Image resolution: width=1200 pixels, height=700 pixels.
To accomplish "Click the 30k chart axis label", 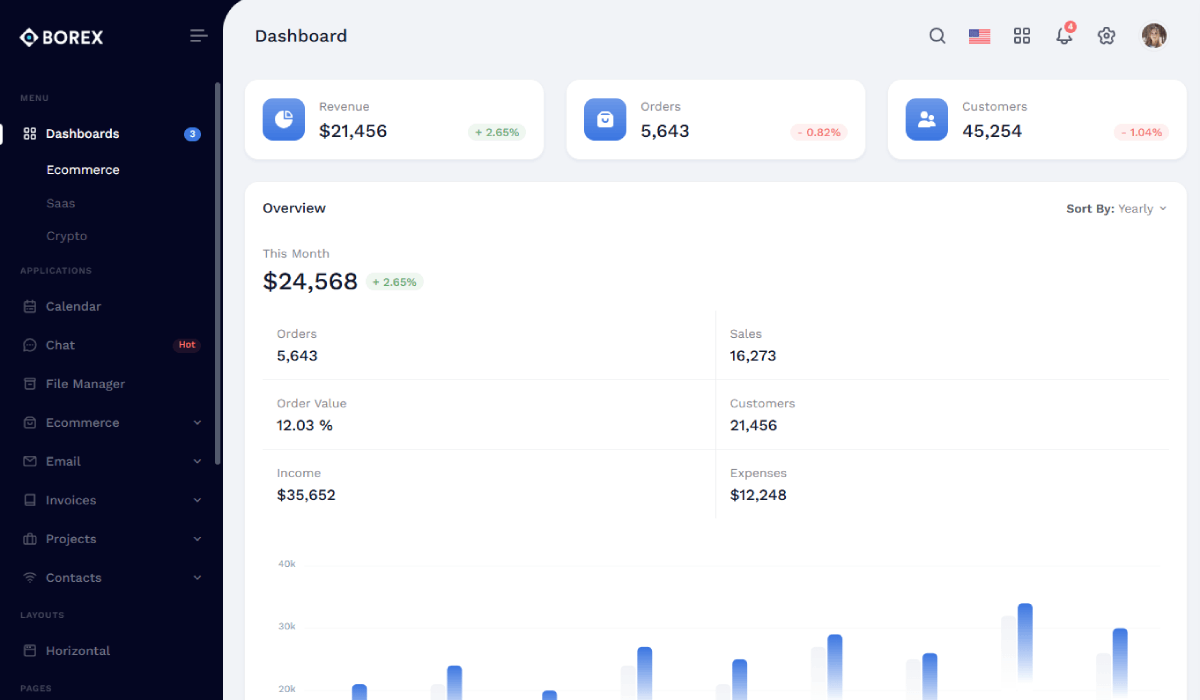I will coord(287,627).
